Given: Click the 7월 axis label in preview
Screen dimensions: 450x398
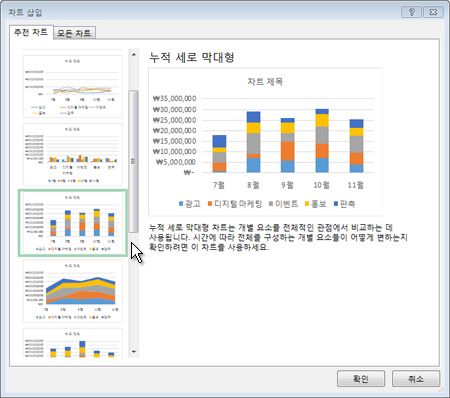Looking at the screenshot, I should (219, 185).
